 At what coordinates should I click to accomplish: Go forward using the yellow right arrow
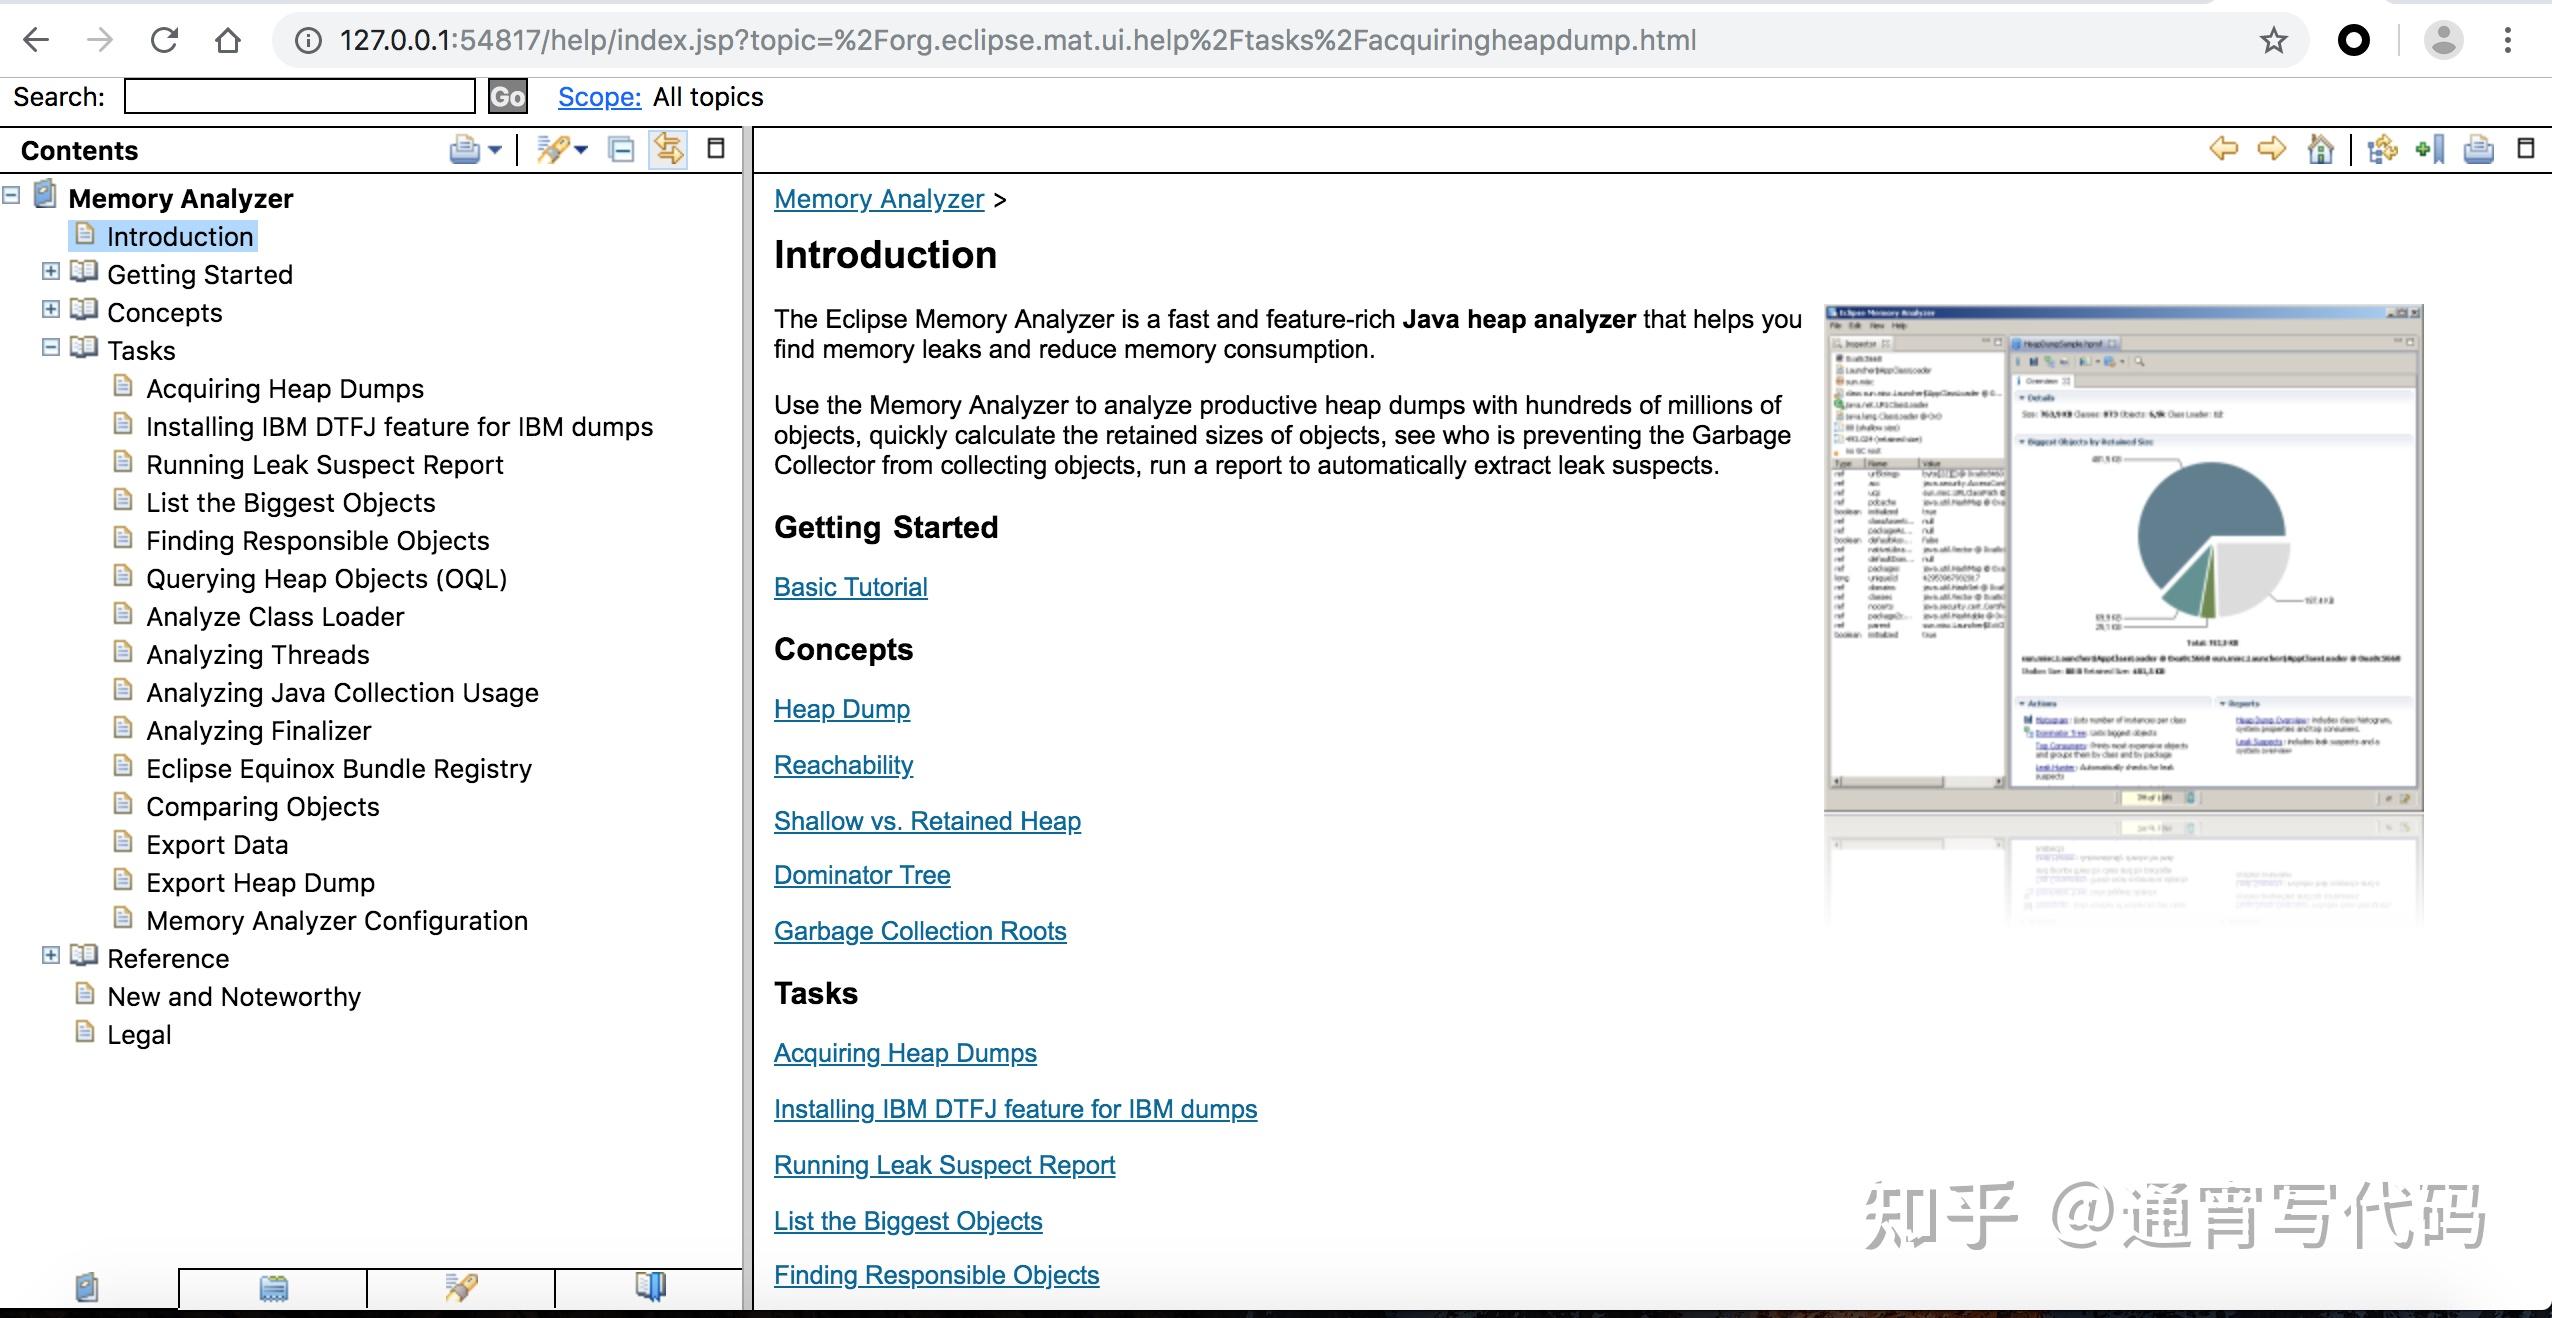tap(2272, 149)
